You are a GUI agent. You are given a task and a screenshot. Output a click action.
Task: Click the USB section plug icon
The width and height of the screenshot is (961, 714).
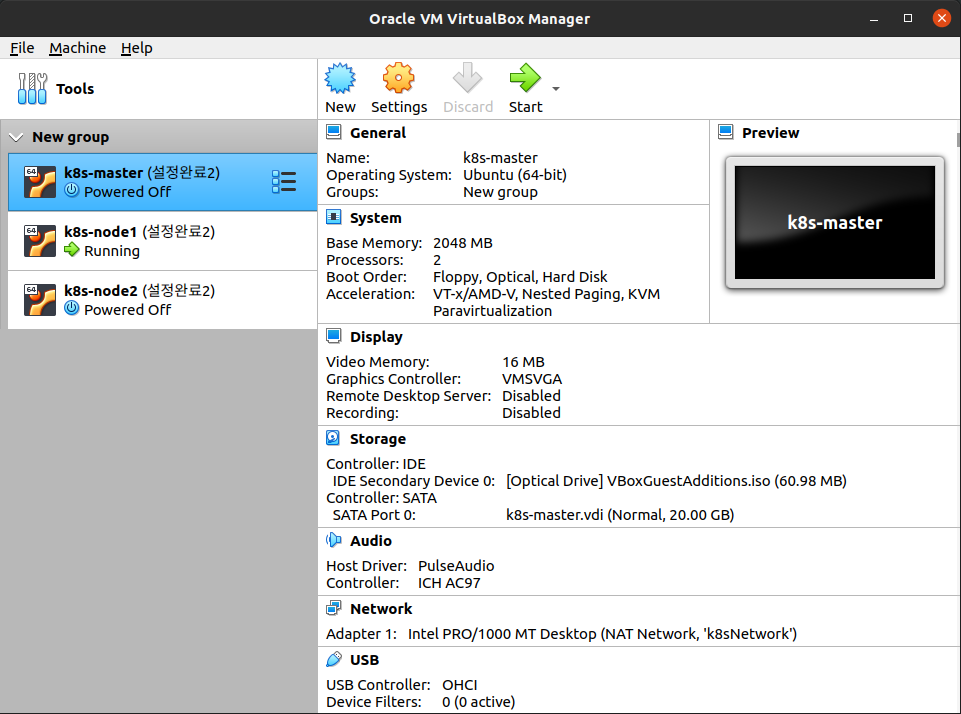333,659
